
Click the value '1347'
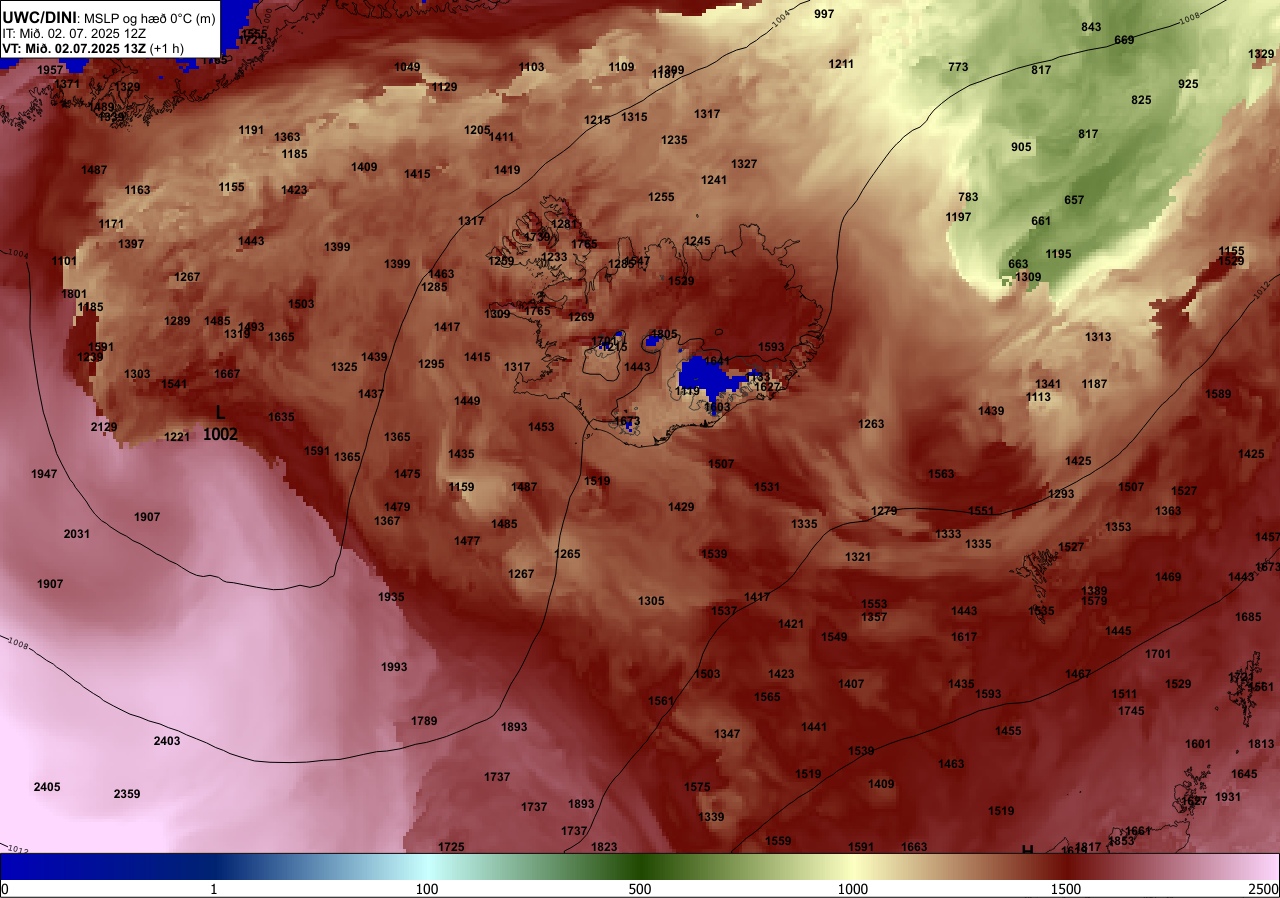(x=727, y=734)
